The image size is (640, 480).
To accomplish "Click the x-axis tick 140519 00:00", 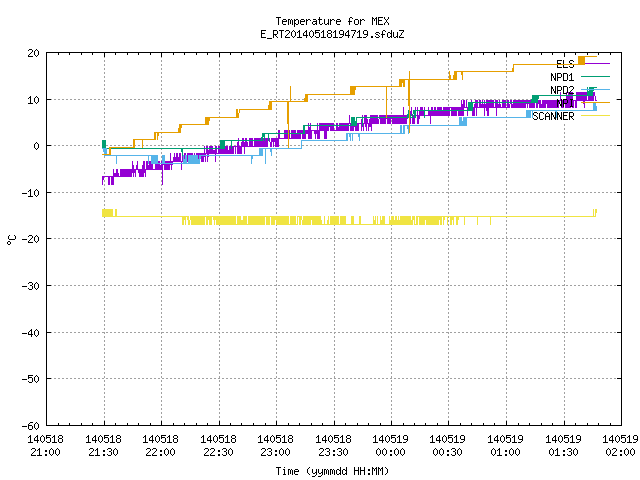I will [391, 445].
